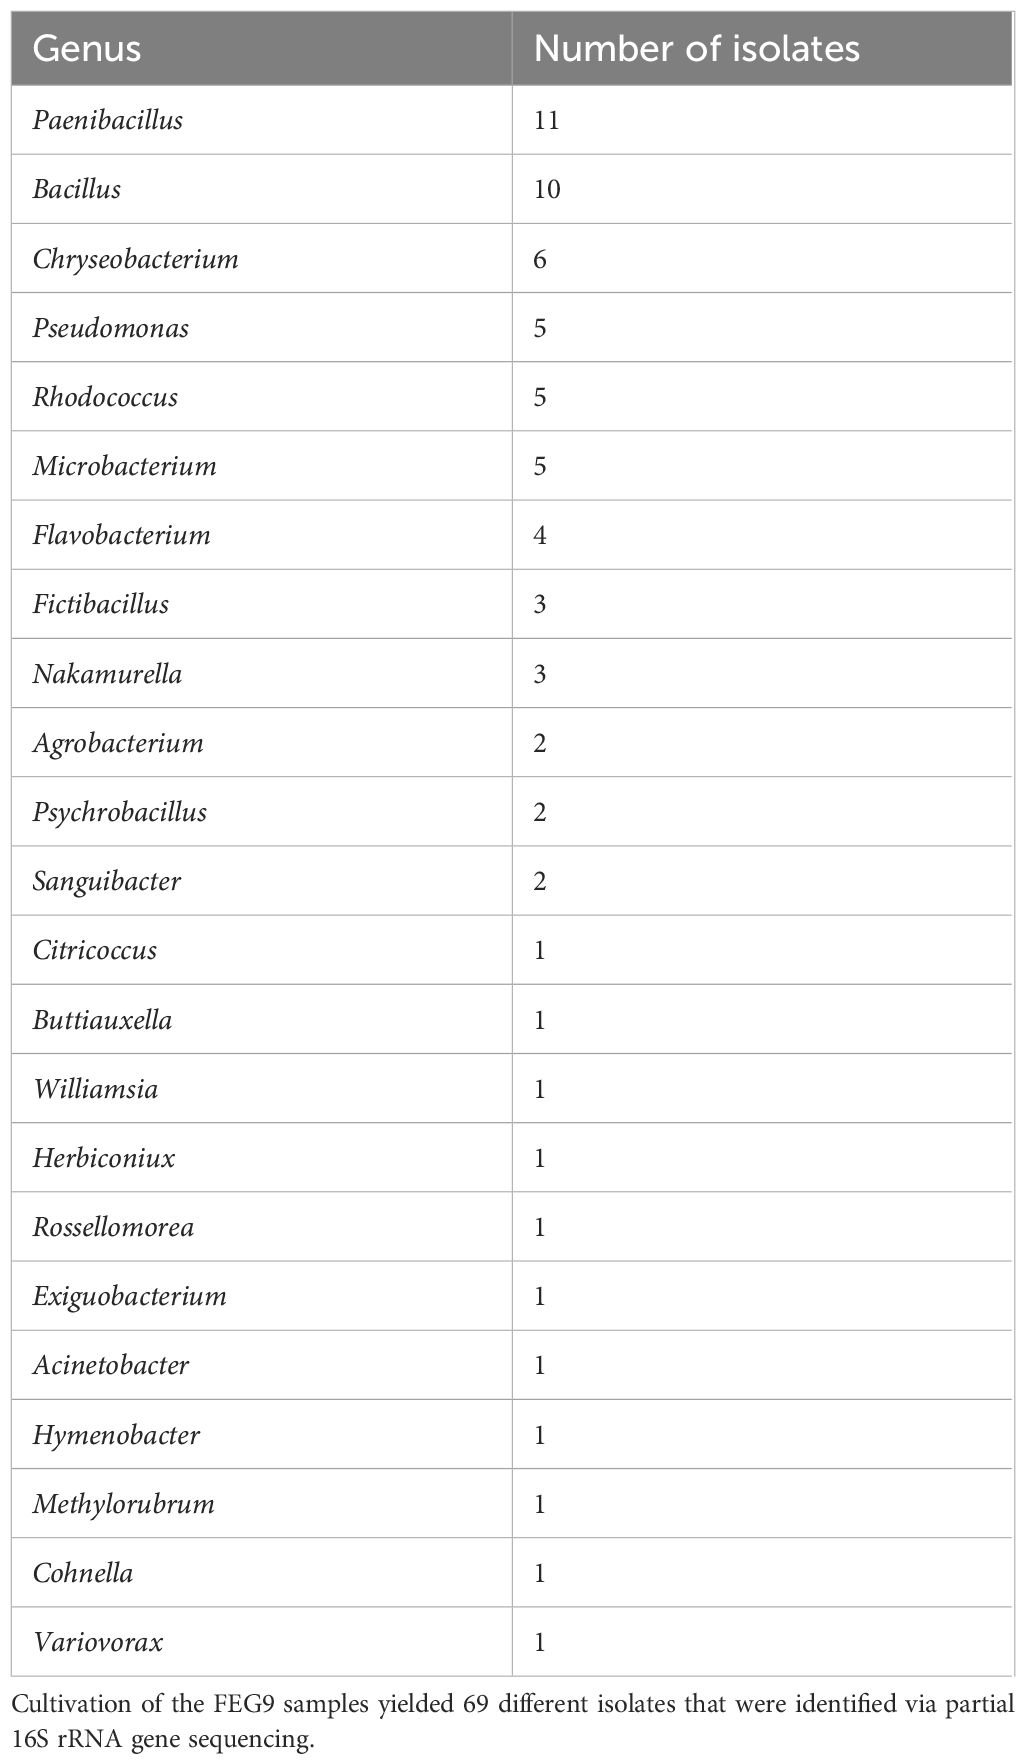The image size is (1026, 1764).
Task: Click the Microbacterium table entry
Action: click(124, 466)
